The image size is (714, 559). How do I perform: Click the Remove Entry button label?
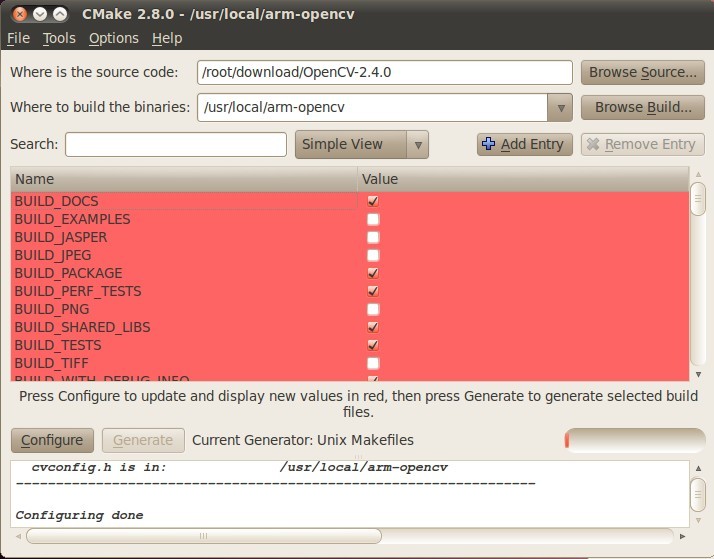pyautogui.click(x=650, y=144)
